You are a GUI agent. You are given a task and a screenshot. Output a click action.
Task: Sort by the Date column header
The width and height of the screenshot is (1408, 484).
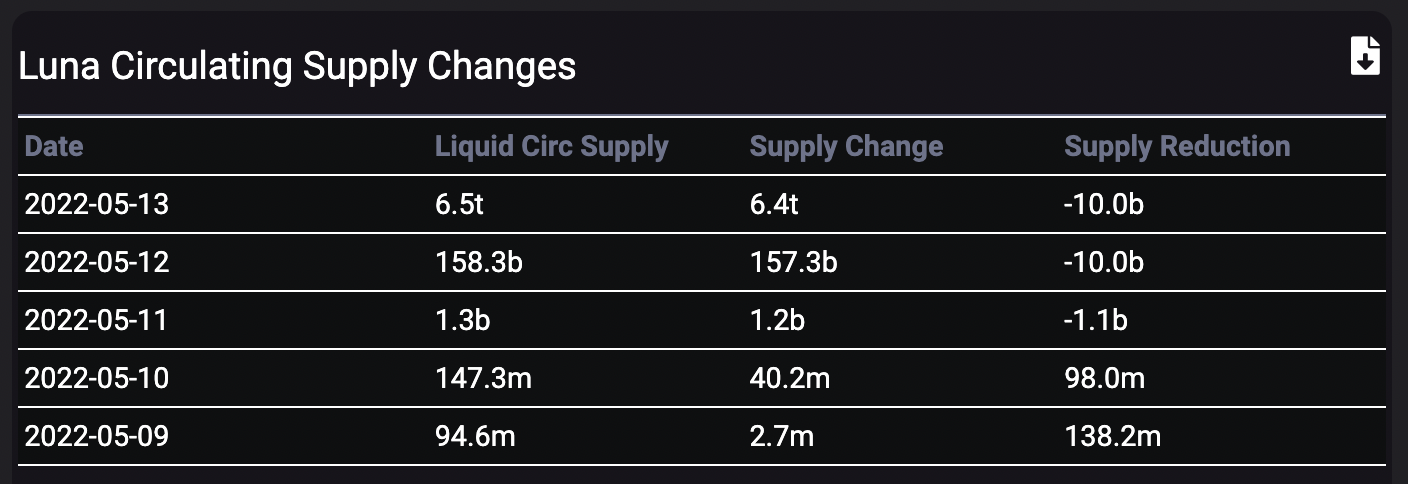click(x=54, y=146)
